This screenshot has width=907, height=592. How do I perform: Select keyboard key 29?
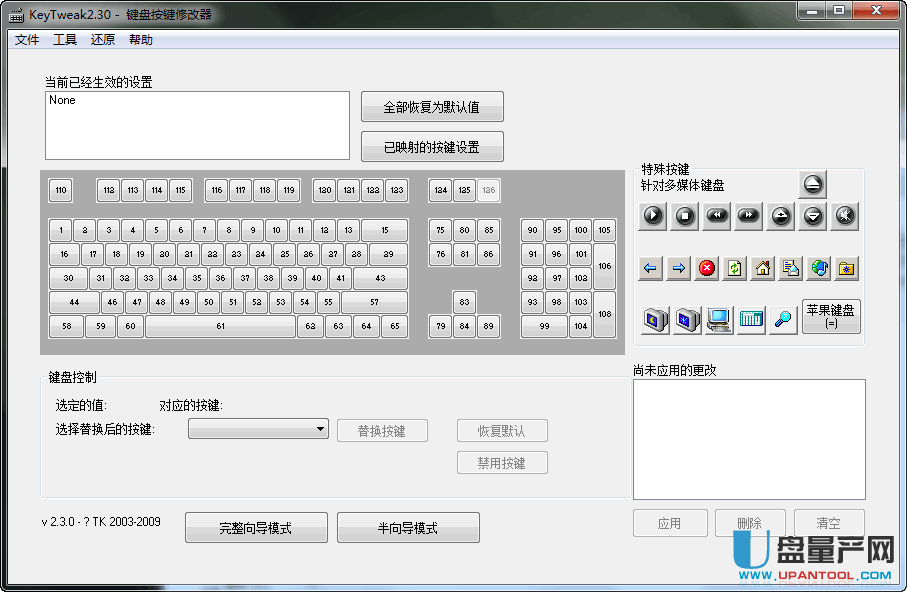point(389,254)
